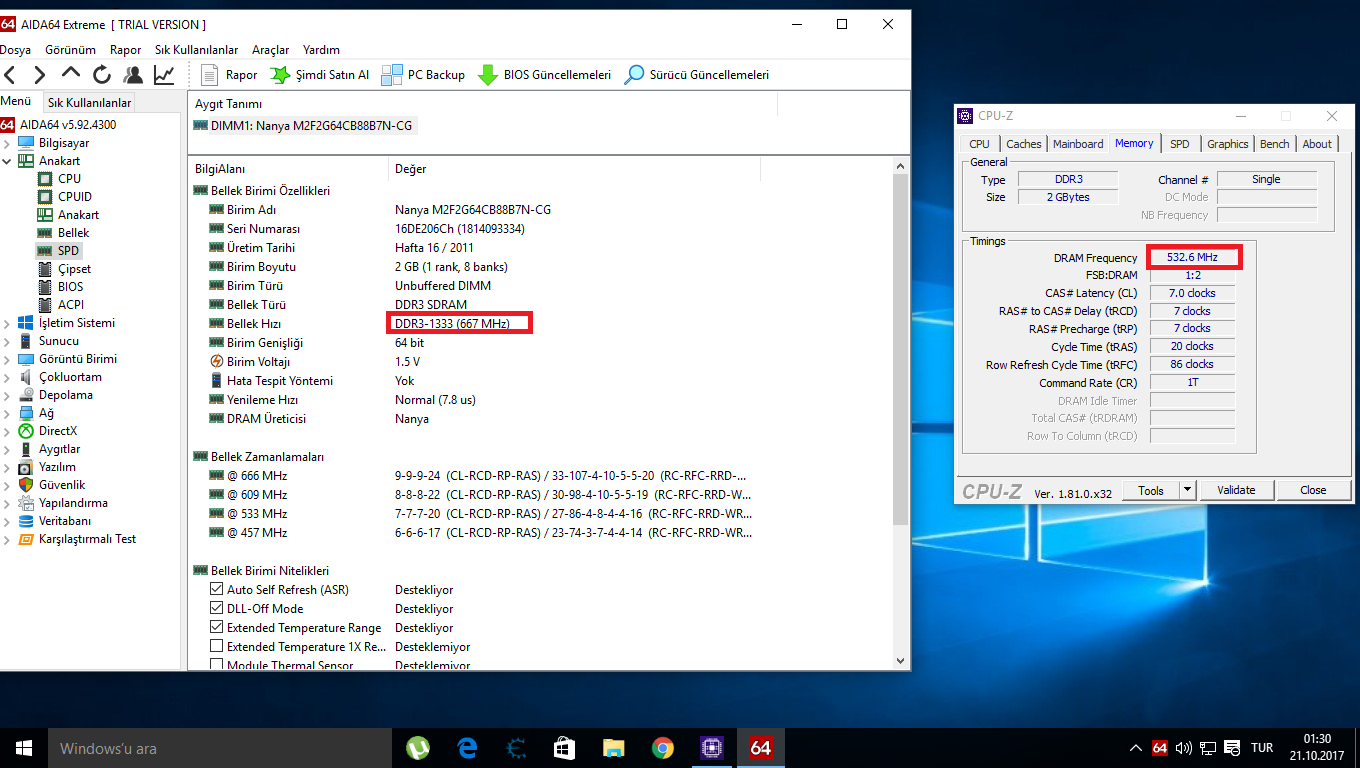This screenshot has width=1360, height=768.
Task: Click AIDA64 list vertical scrollbar track
Action: [901, 590]
